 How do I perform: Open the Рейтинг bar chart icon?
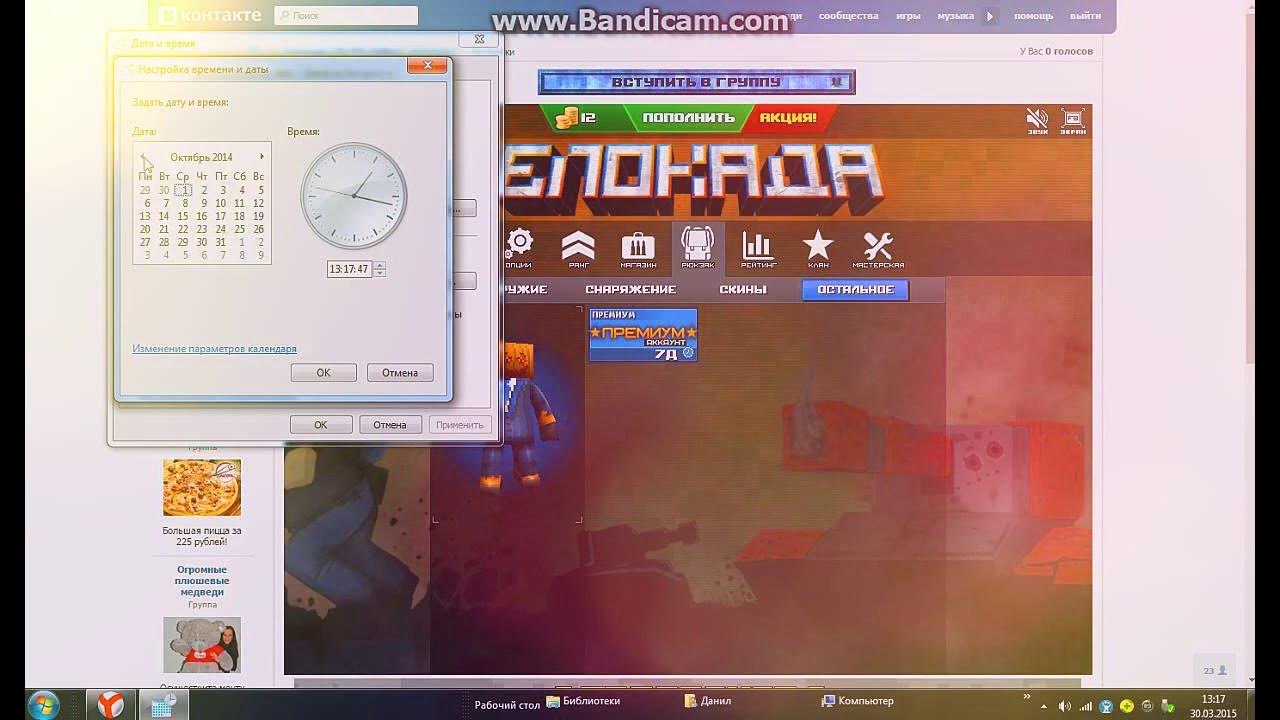click(757, 248)
